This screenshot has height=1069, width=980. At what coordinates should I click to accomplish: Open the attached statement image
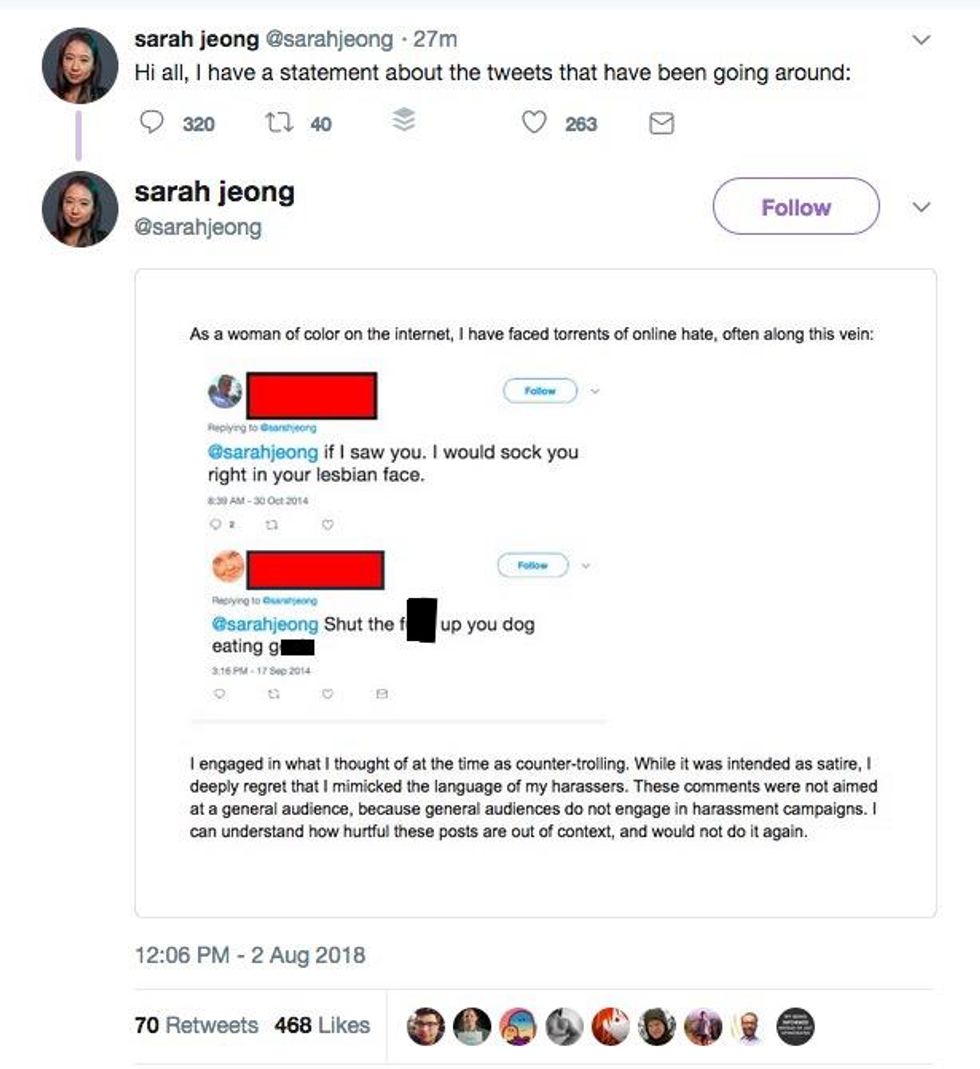[x=535, y=592]
